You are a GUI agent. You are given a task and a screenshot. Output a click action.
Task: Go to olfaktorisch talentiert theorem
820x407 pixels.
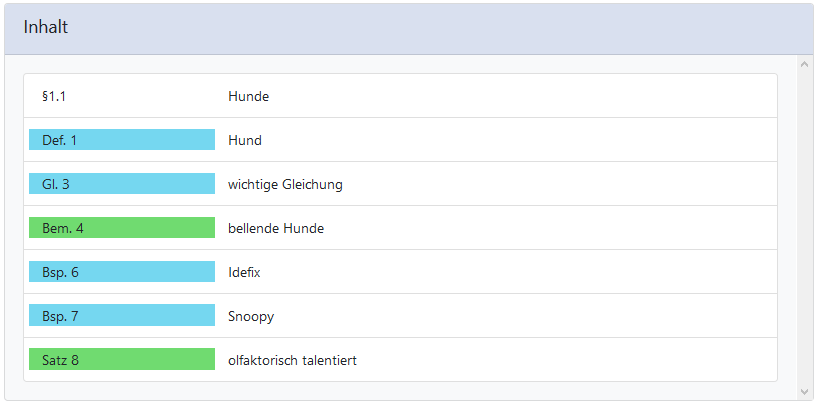[292, 361]
